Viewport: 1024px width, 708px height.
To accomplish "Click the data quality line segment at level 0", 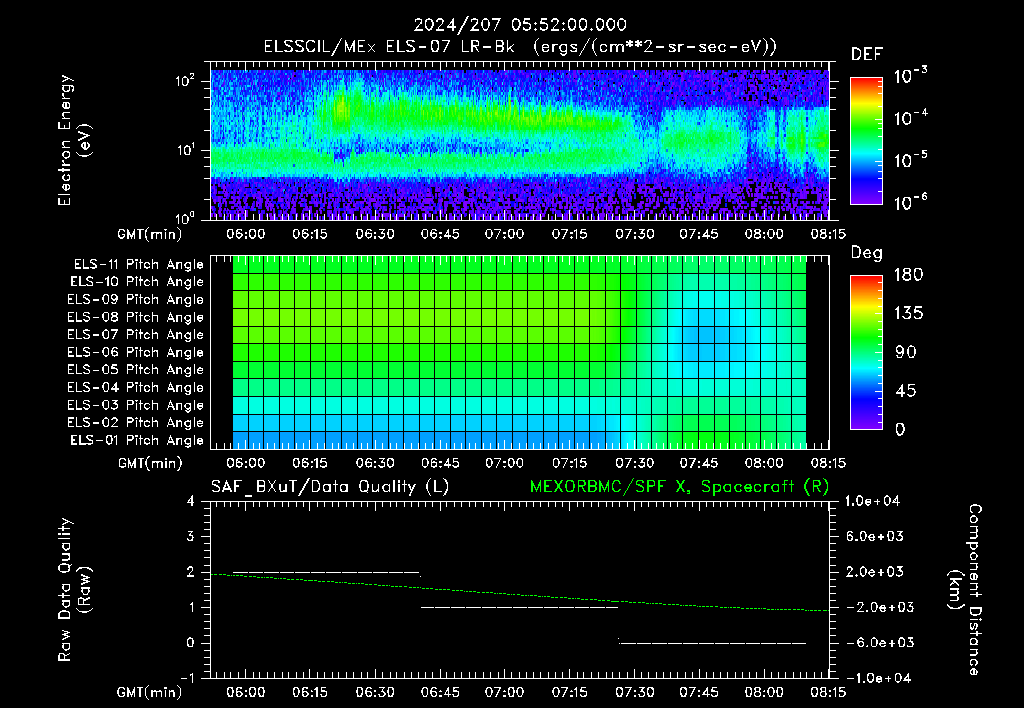I will coord(712,643).
